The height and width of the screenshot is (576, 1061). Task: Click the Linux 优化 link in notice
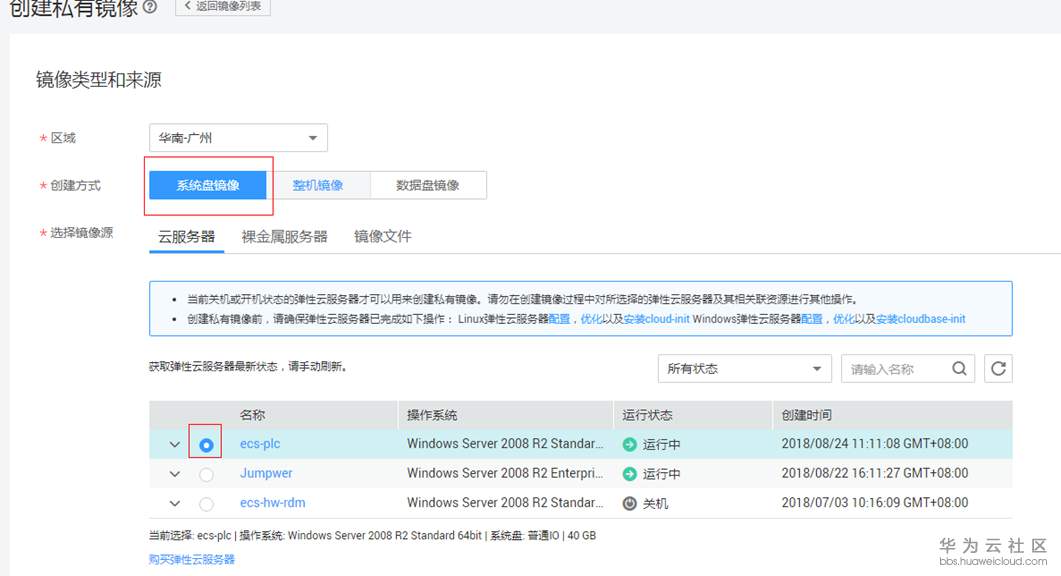click(591, 319)
